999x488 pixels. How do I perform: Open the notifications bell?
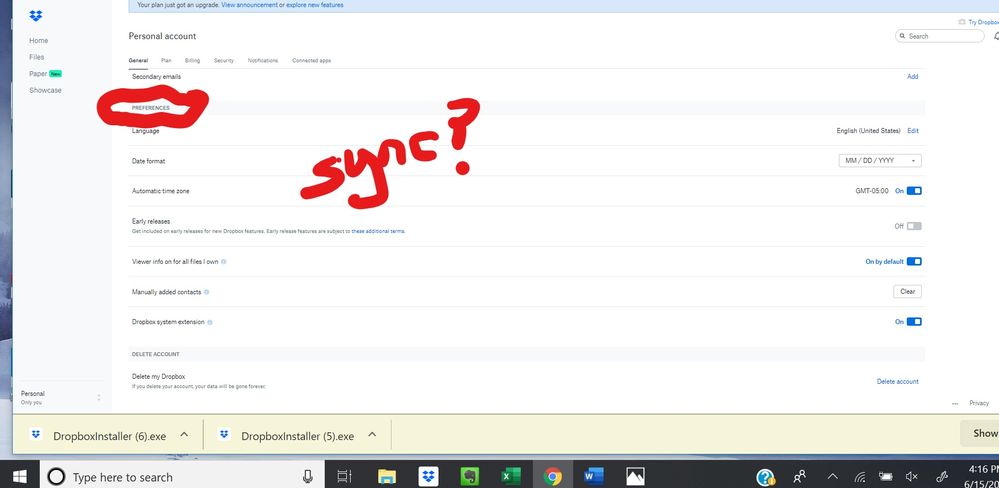995,36
